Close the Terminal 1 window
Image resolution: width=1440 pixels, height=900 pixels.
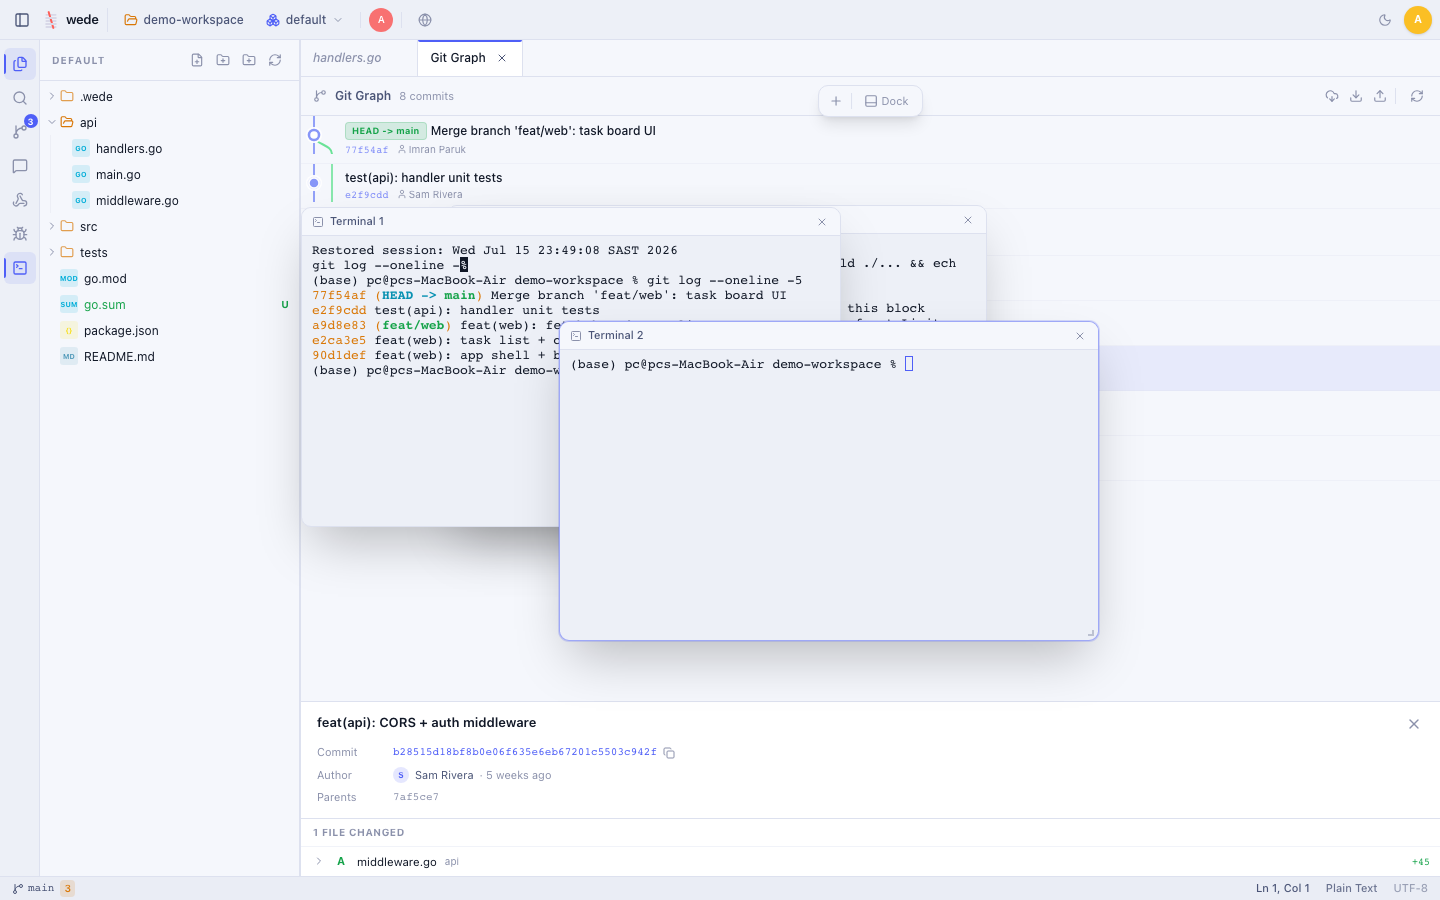(x=822, y=222)
